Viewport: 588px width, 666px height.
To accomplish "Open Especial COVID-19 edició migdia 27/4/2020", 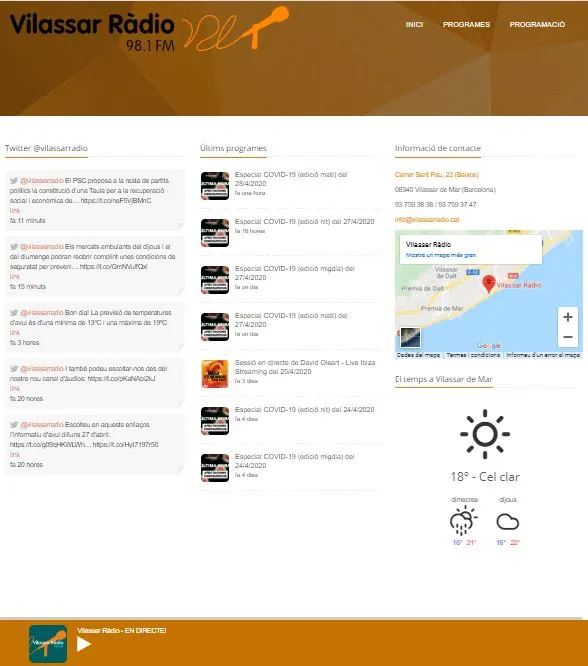I will pyautogui.click(x=294, y=273).
